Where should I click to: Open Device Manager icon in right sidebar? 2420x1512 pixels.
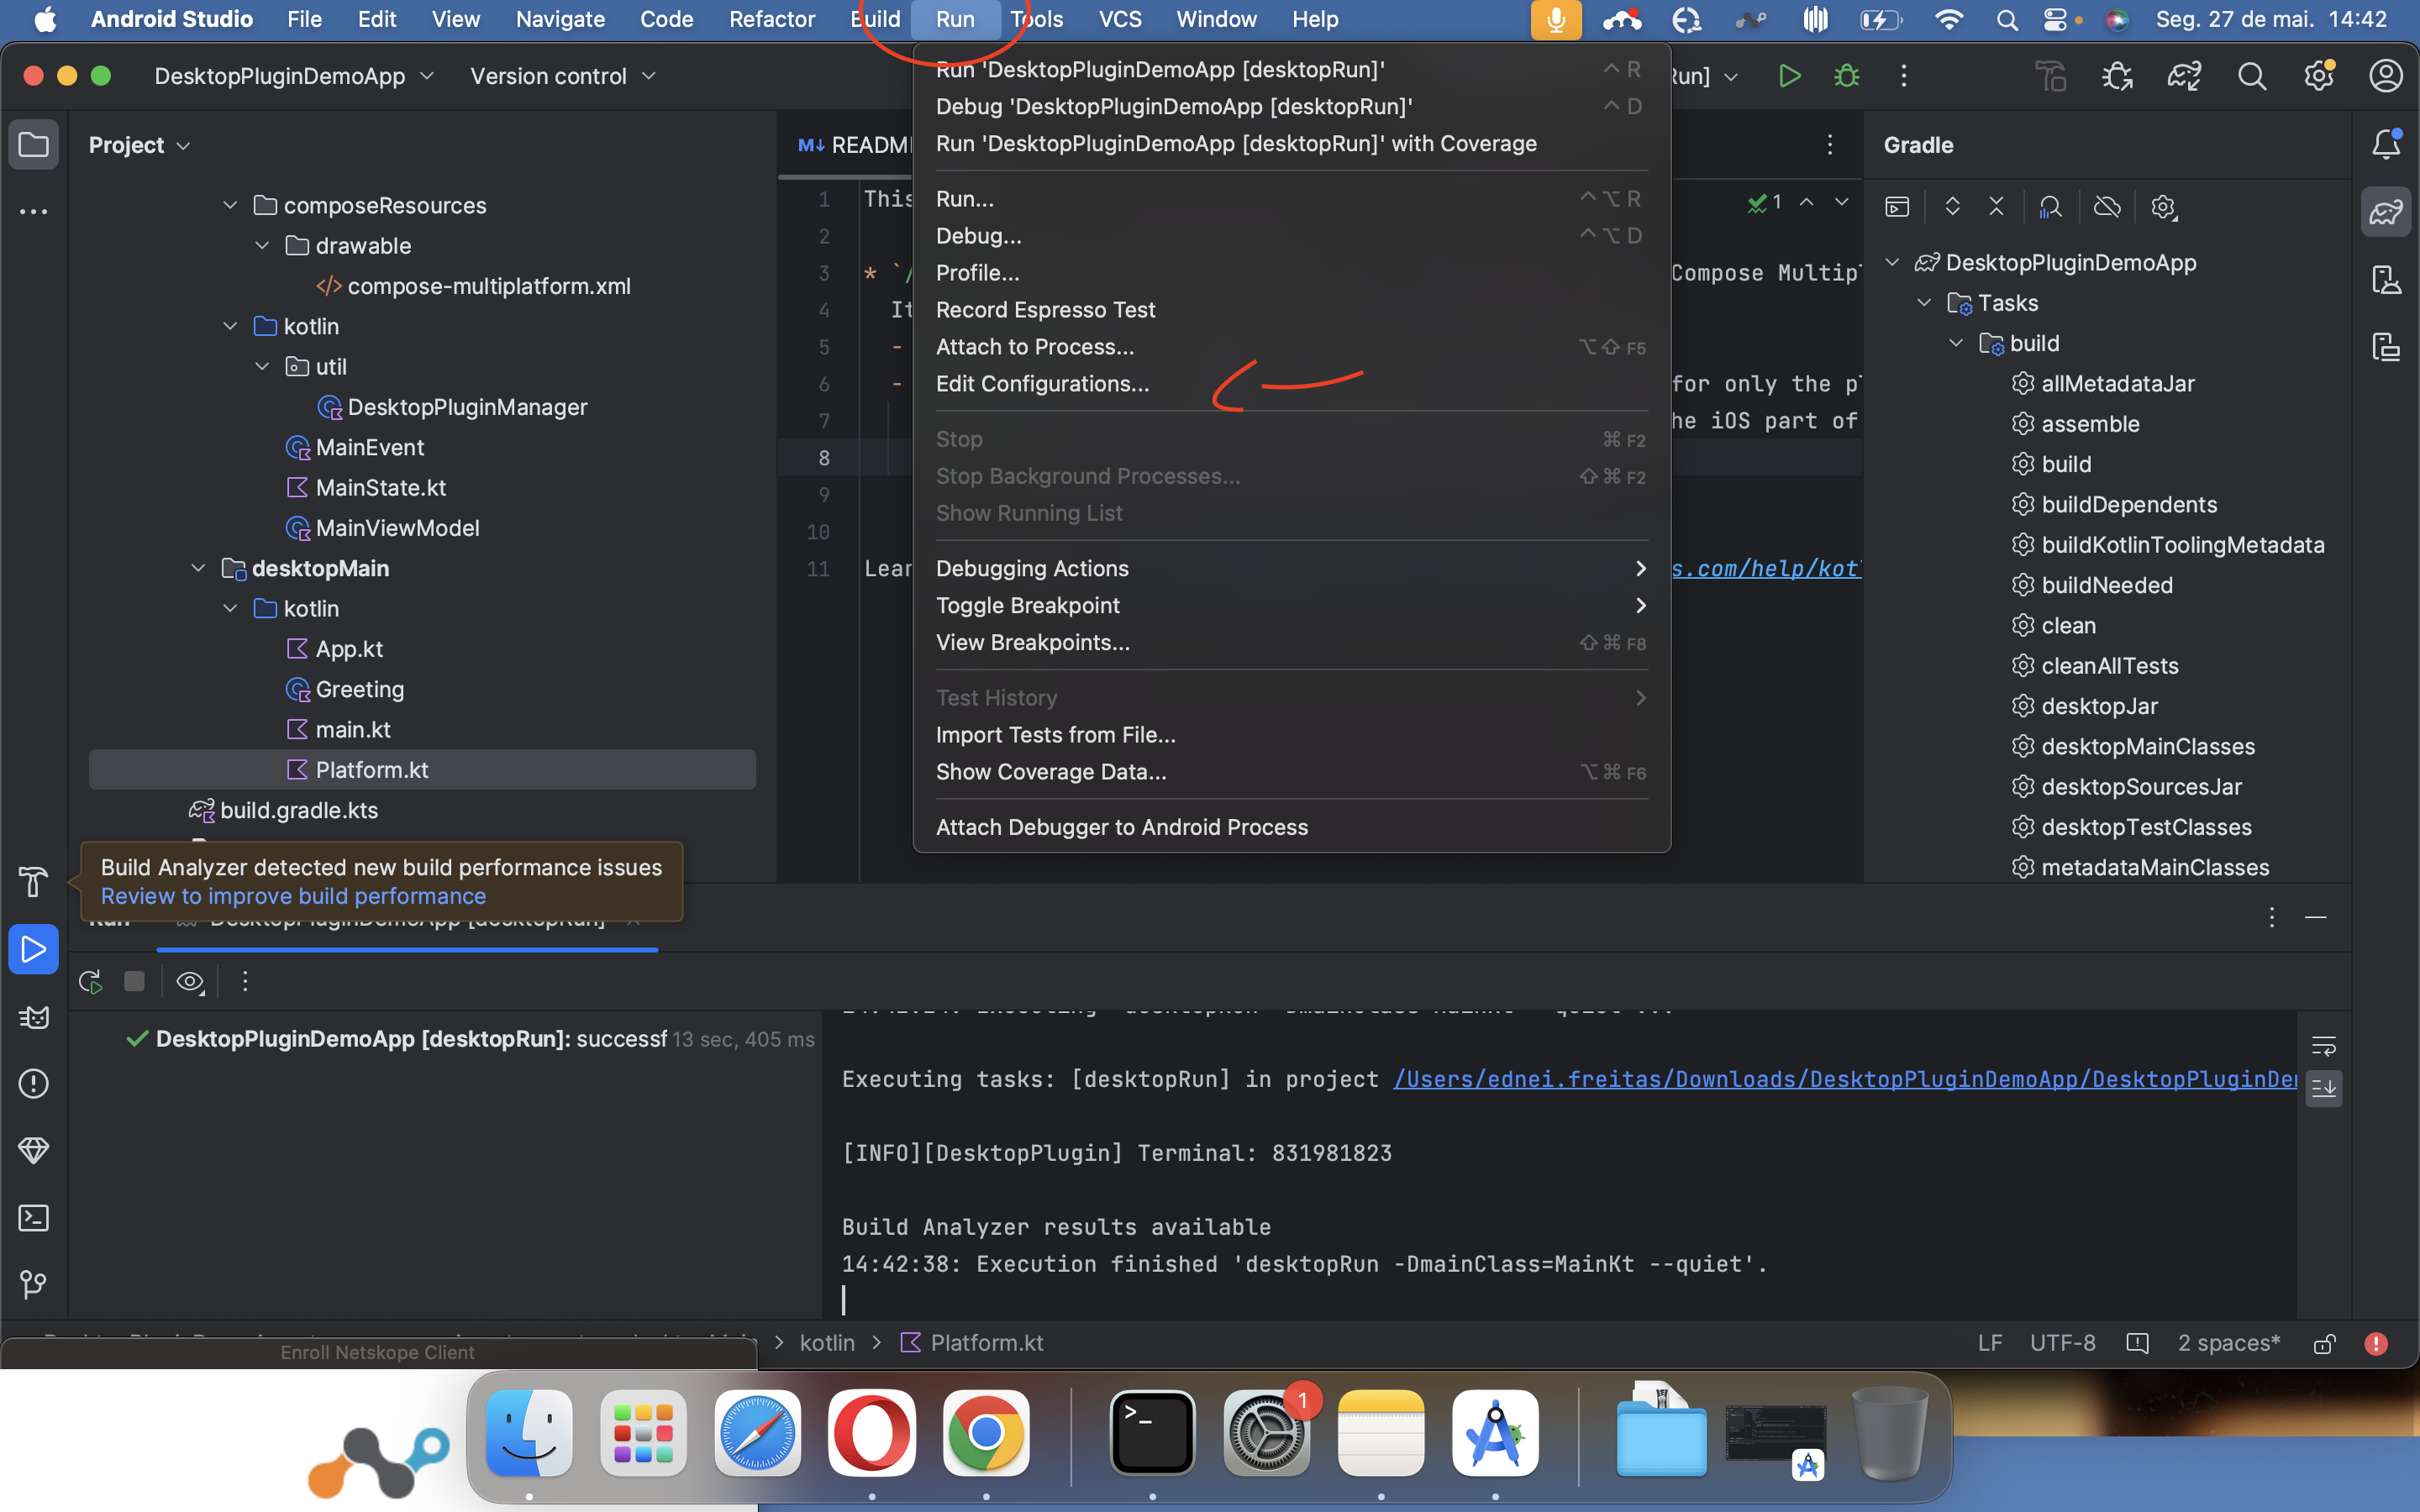[2386, 280]
